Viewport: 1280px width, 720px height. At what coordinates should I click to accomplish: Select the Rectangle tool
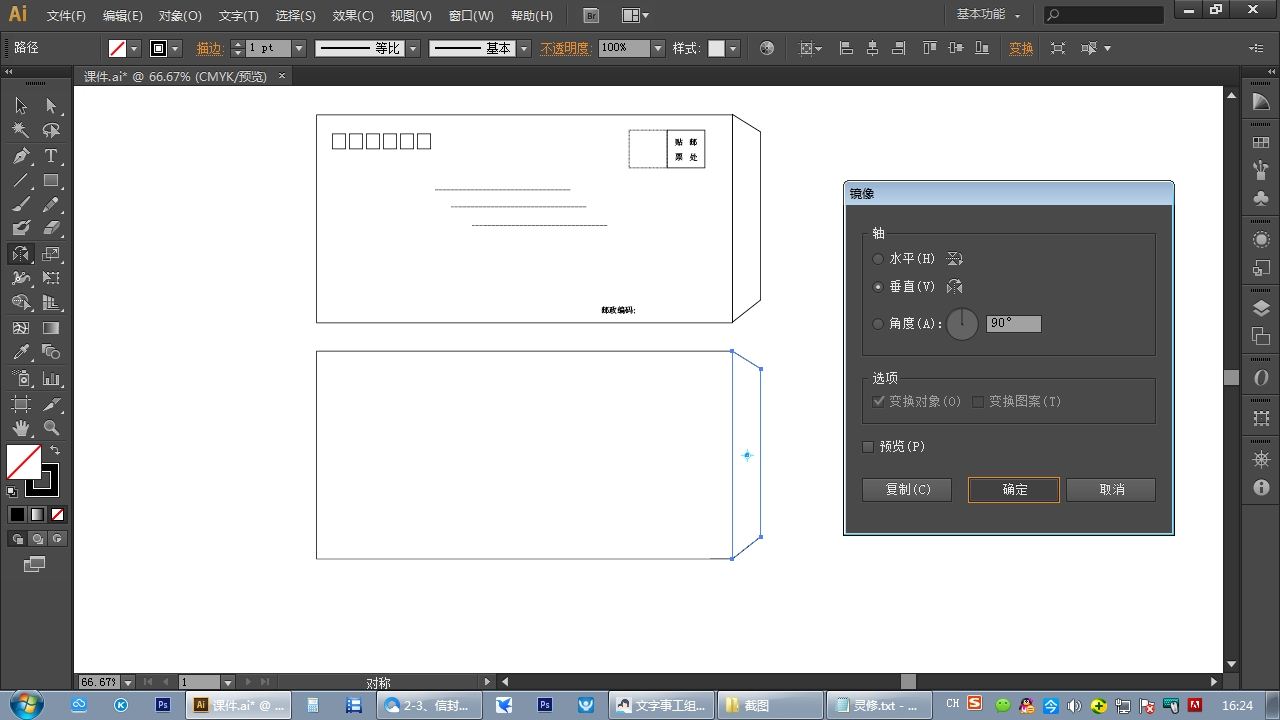point(51,181)
